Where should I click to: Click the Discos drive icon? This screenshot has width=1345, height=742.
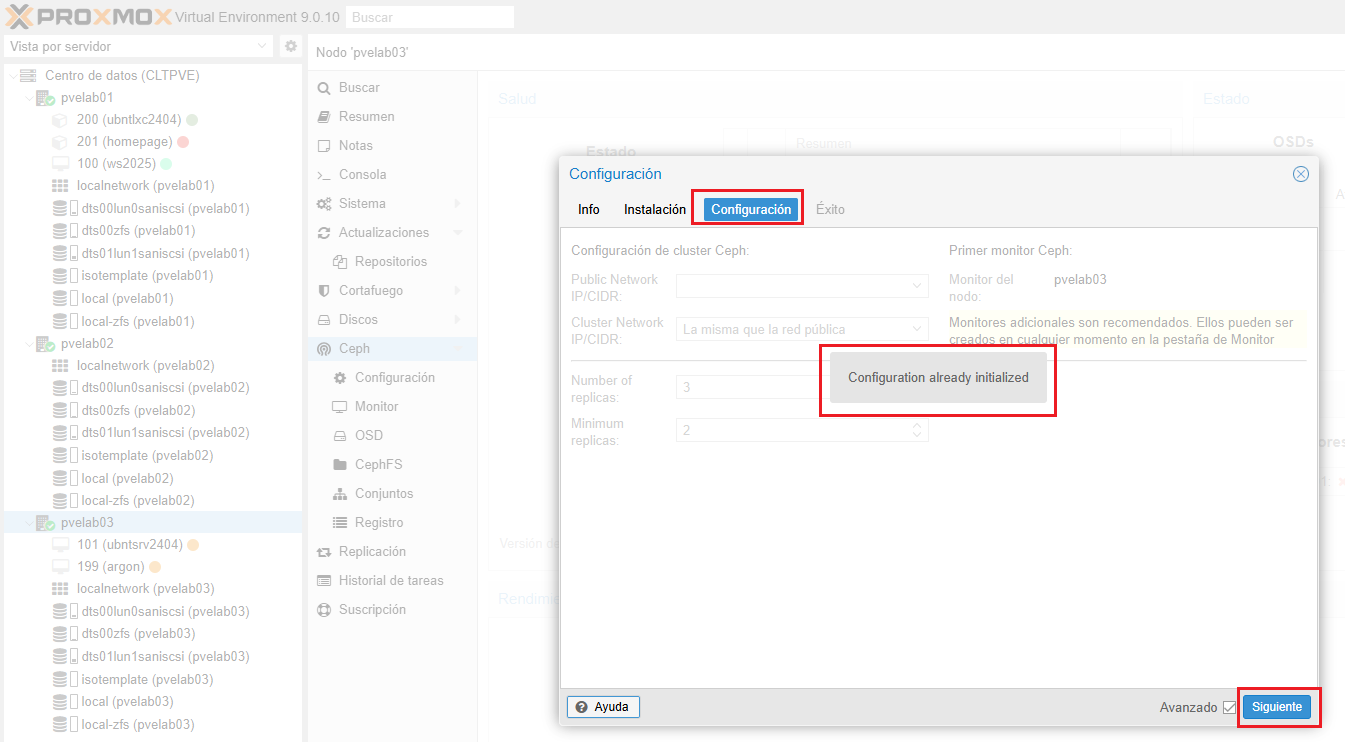(324, 320)
